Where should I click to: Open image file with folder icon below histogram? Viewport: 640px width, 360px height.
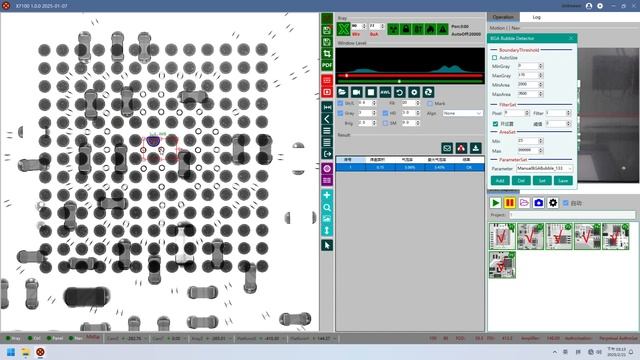(342, 92)
